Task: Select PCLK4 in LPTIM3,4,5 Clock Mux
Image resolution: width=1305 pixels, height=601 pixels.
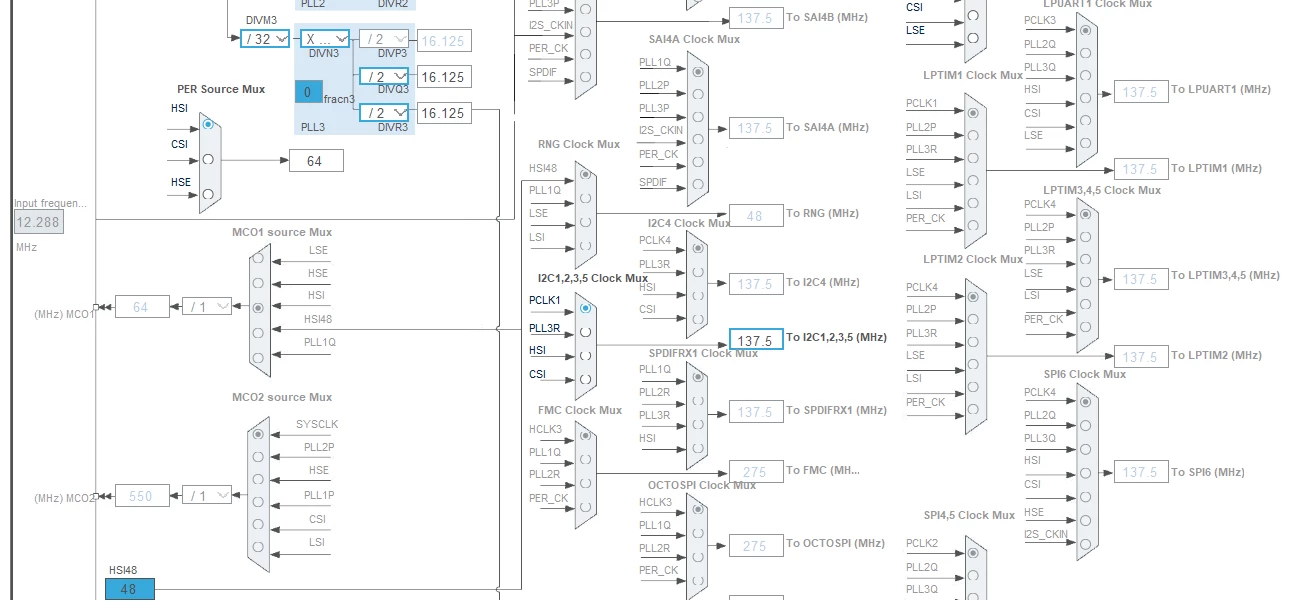Action: click(1085, 213)
